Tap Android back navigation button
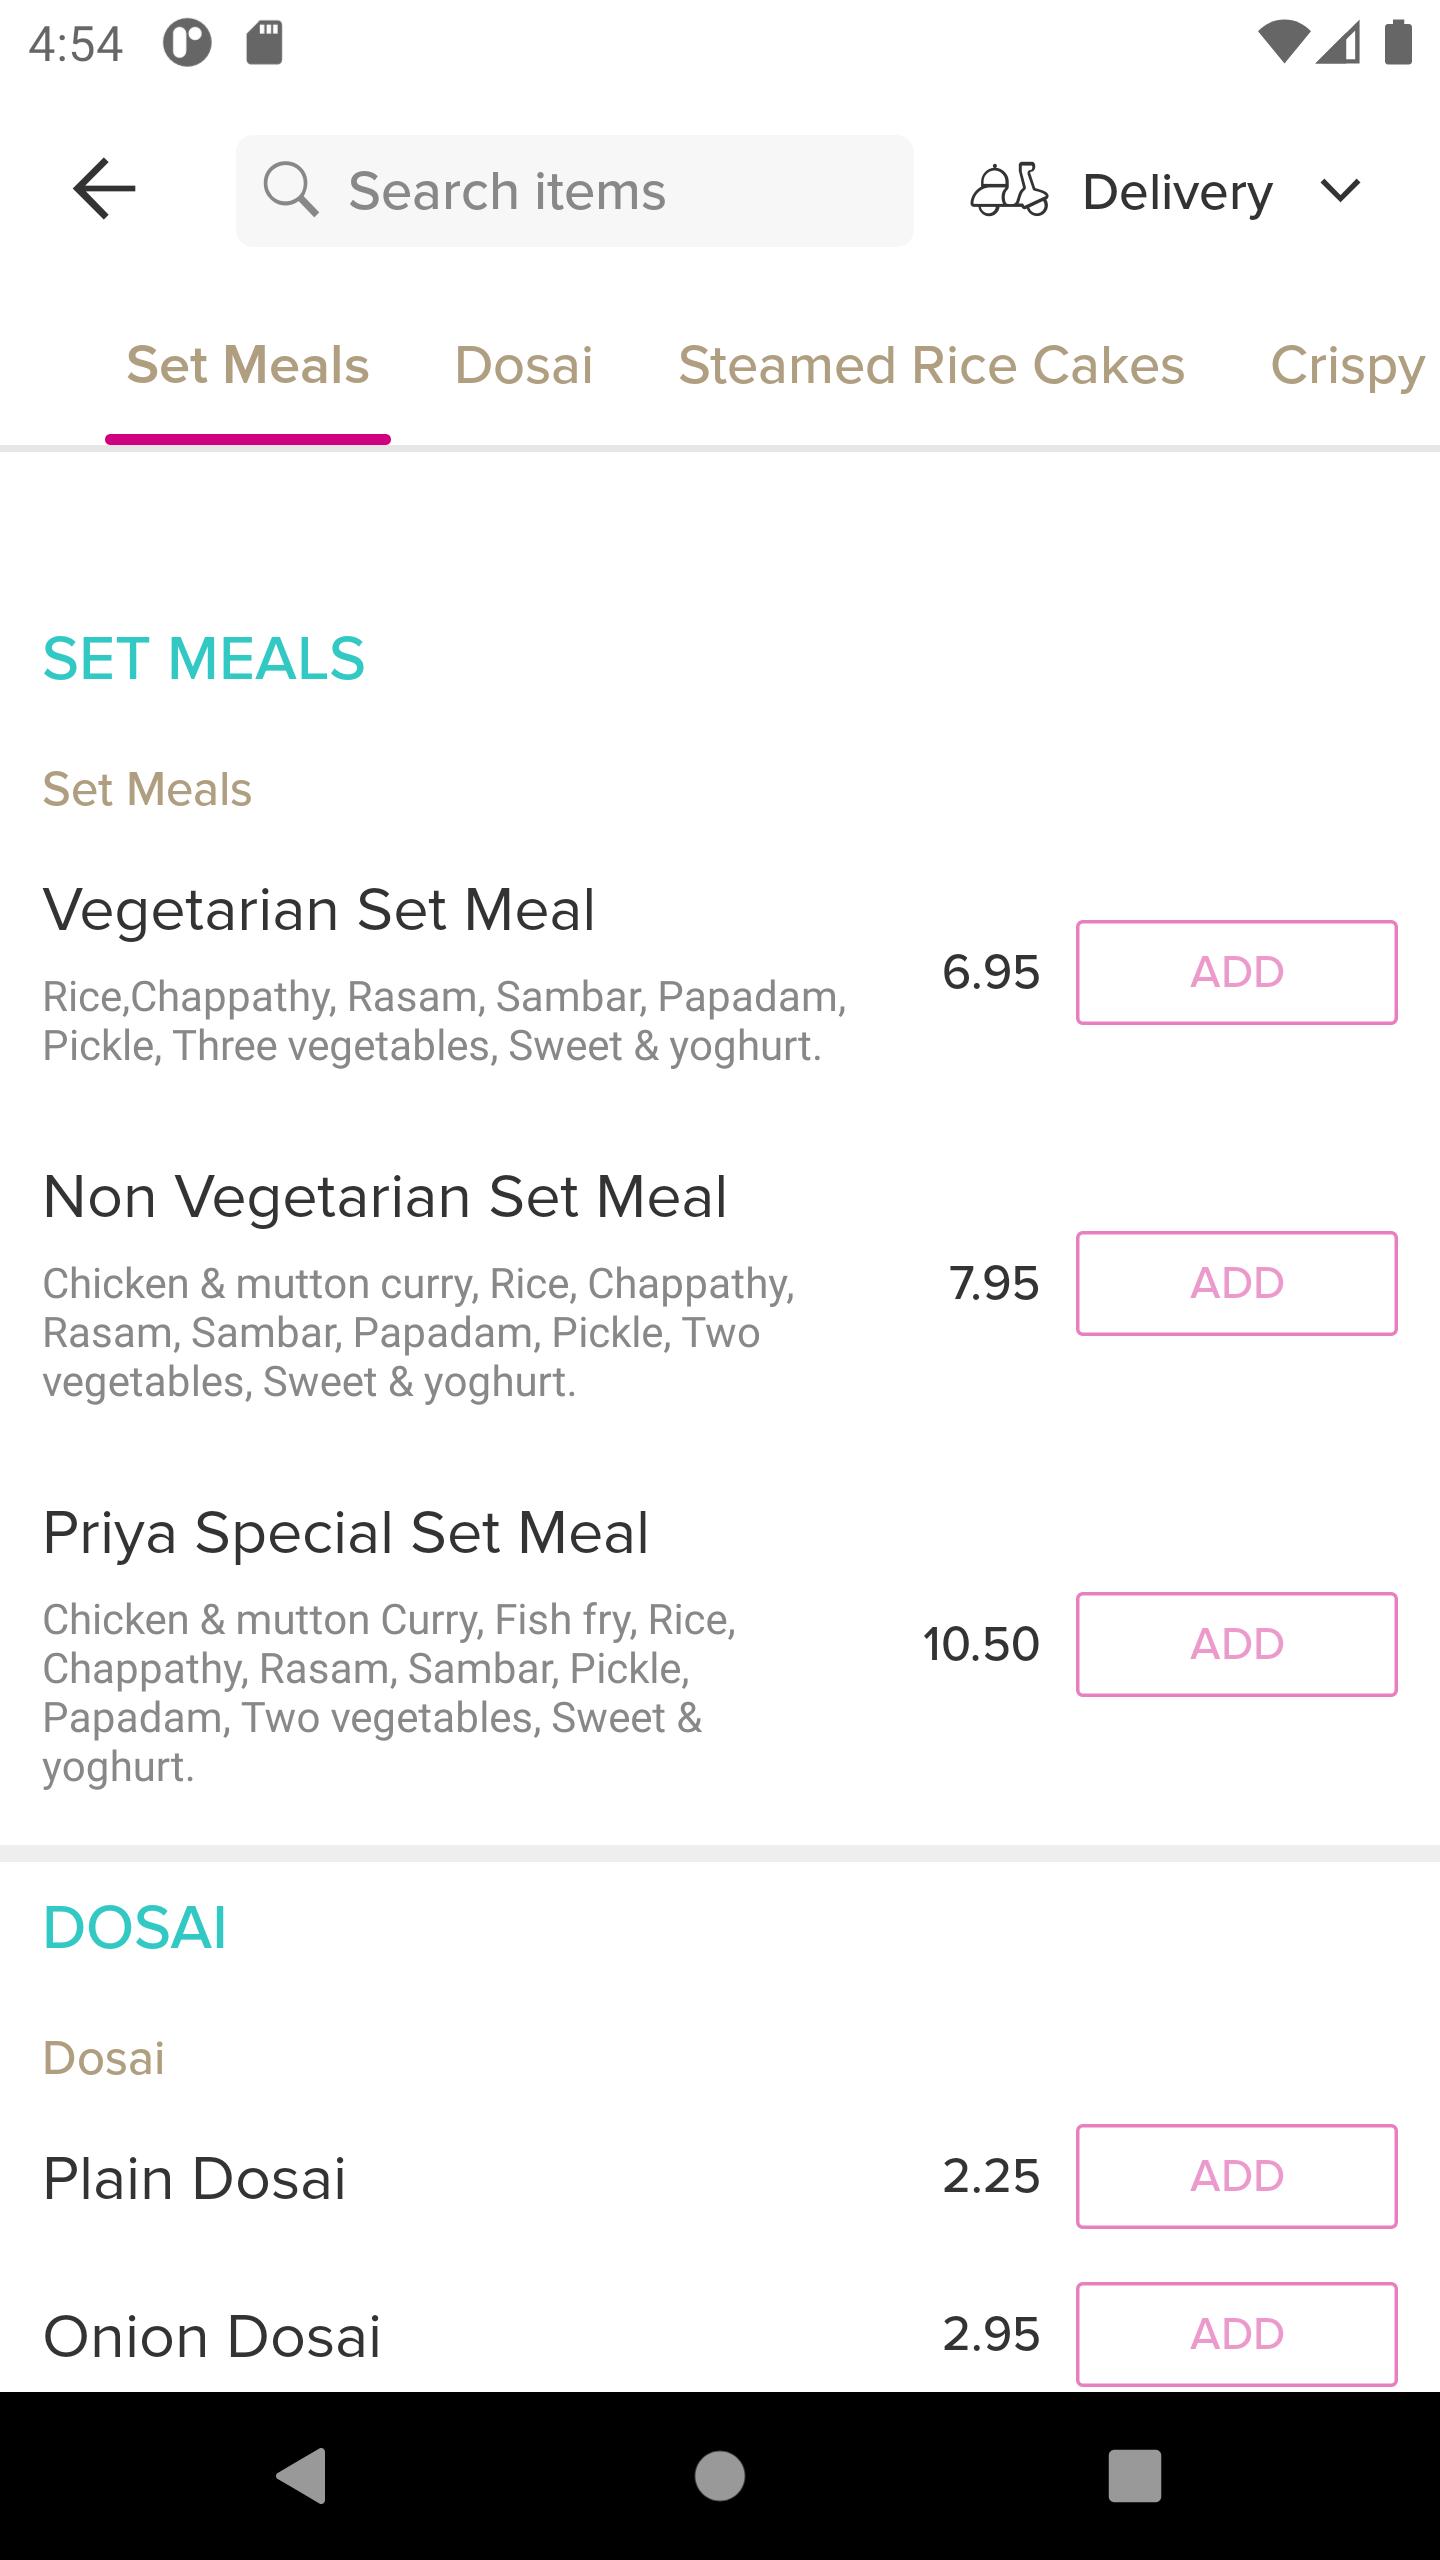Screen dimensions: 1440x2560 pyautogui.click(x=302, y=2476)
